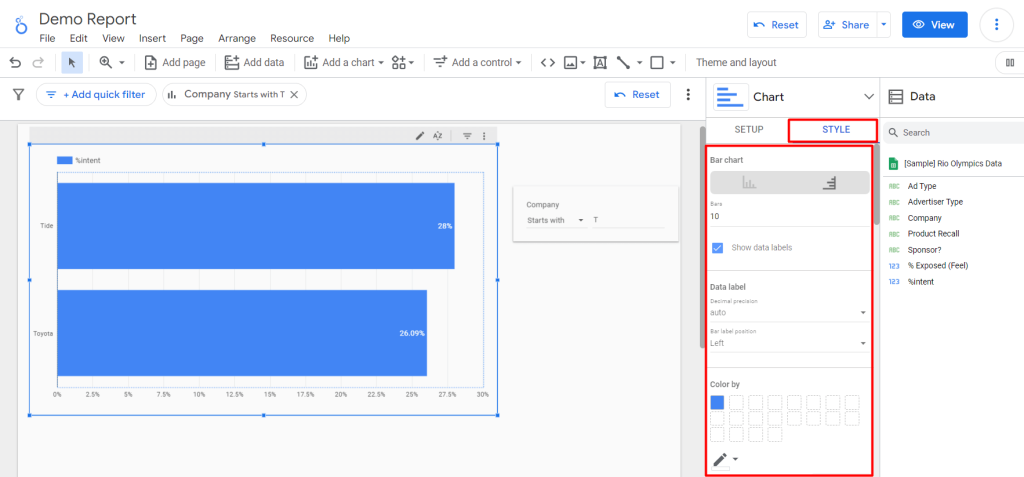Click the blue Color by swatch
The image size is (1024, 477).
tap(717, 403)
